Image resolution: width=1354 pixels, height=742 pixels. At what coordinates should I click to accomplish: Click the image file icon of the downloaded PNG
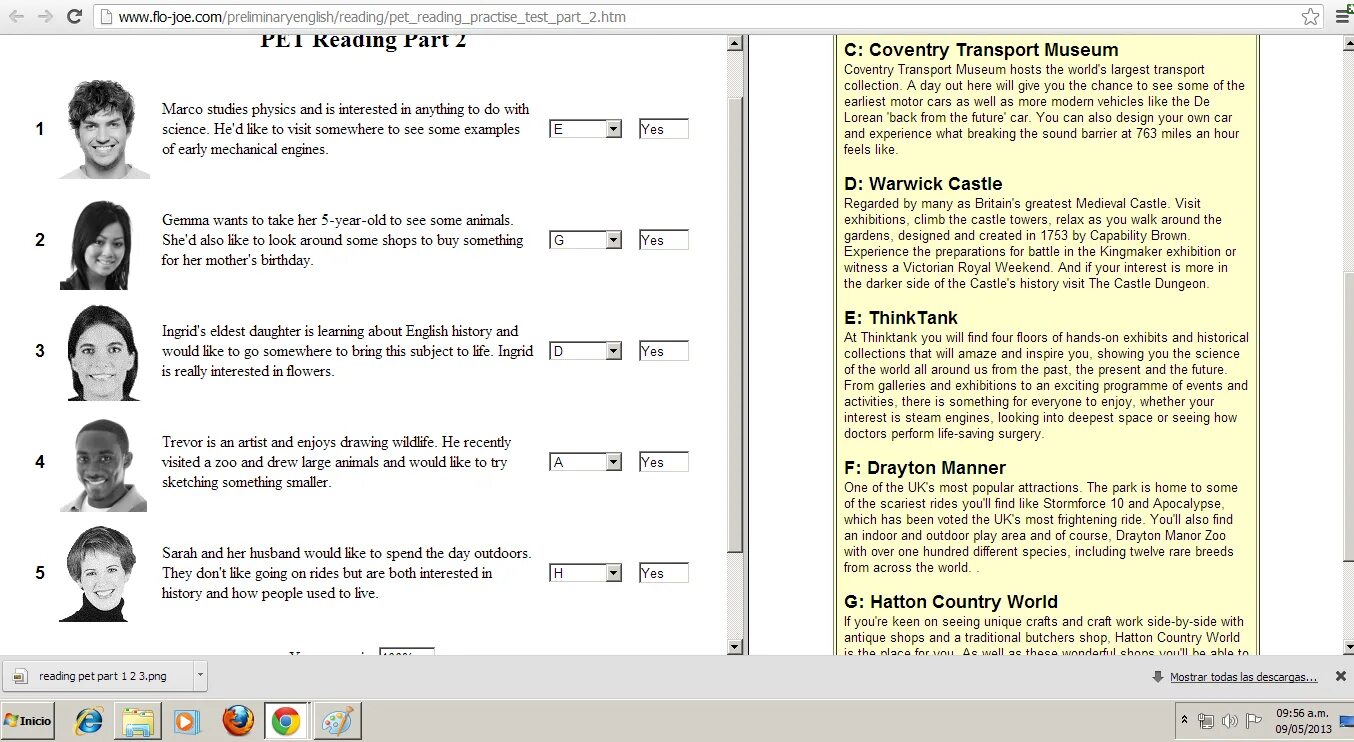[x=20, y=676]
